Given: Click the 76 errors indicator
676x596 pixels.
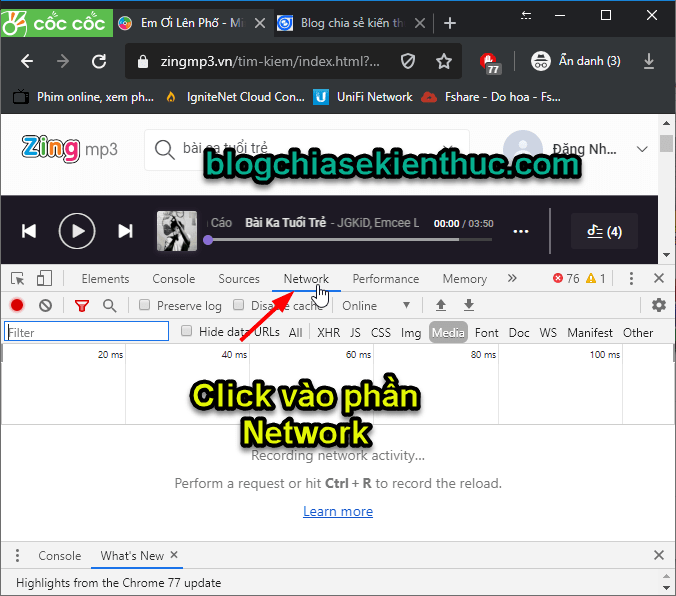Looking at the screenshot, I should (x=566, y=279).
